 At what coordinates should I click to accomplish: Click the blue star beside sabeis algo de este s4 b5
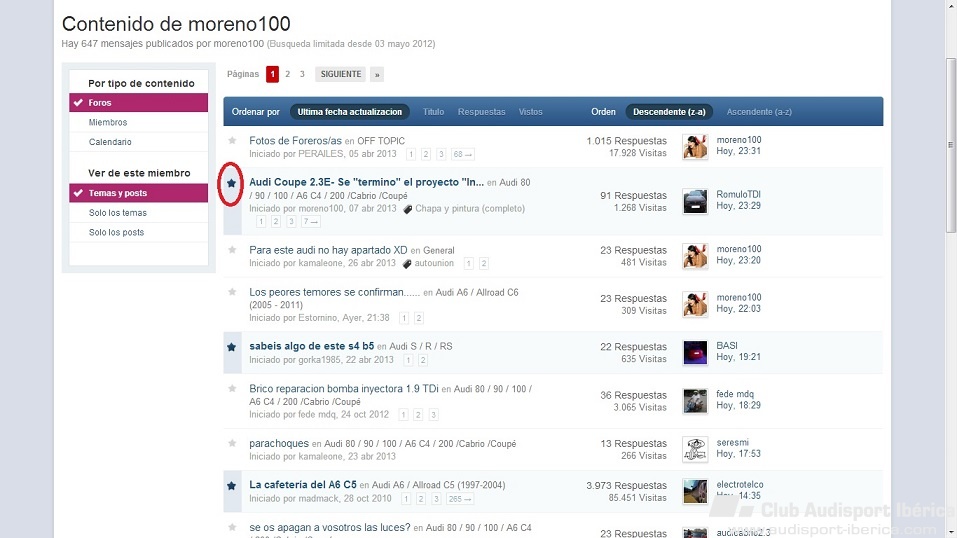[231, 347]
